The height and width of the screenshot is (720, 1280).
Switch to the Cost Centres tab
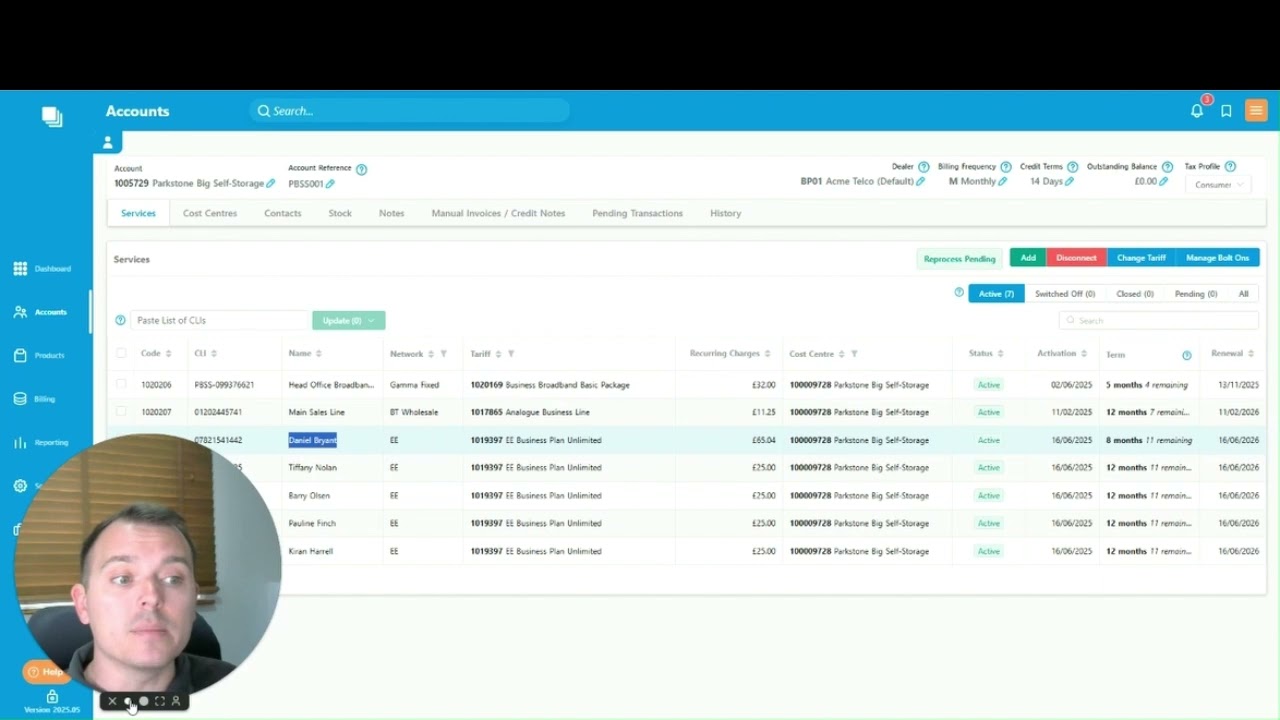coord(210,213)
